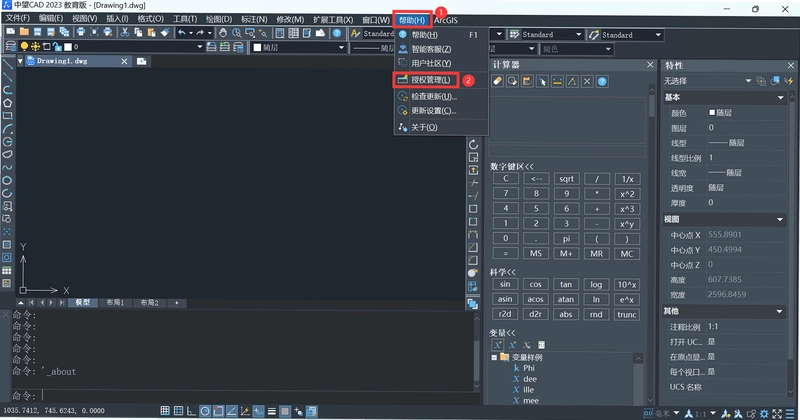Click white color swatch in layer dropdown
This screenshot has width=800, height=420.
pyautogui.click(x=68, y=47)
